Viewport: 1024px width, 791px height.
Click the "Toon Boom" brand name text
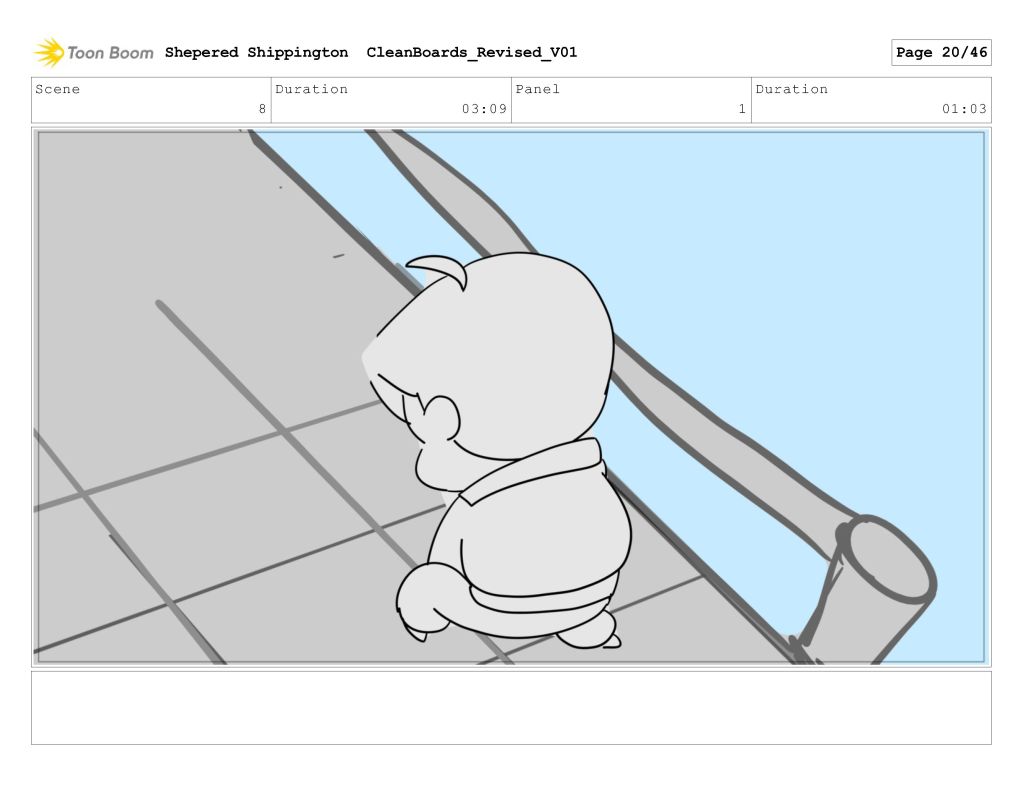[x=110, y=53]
